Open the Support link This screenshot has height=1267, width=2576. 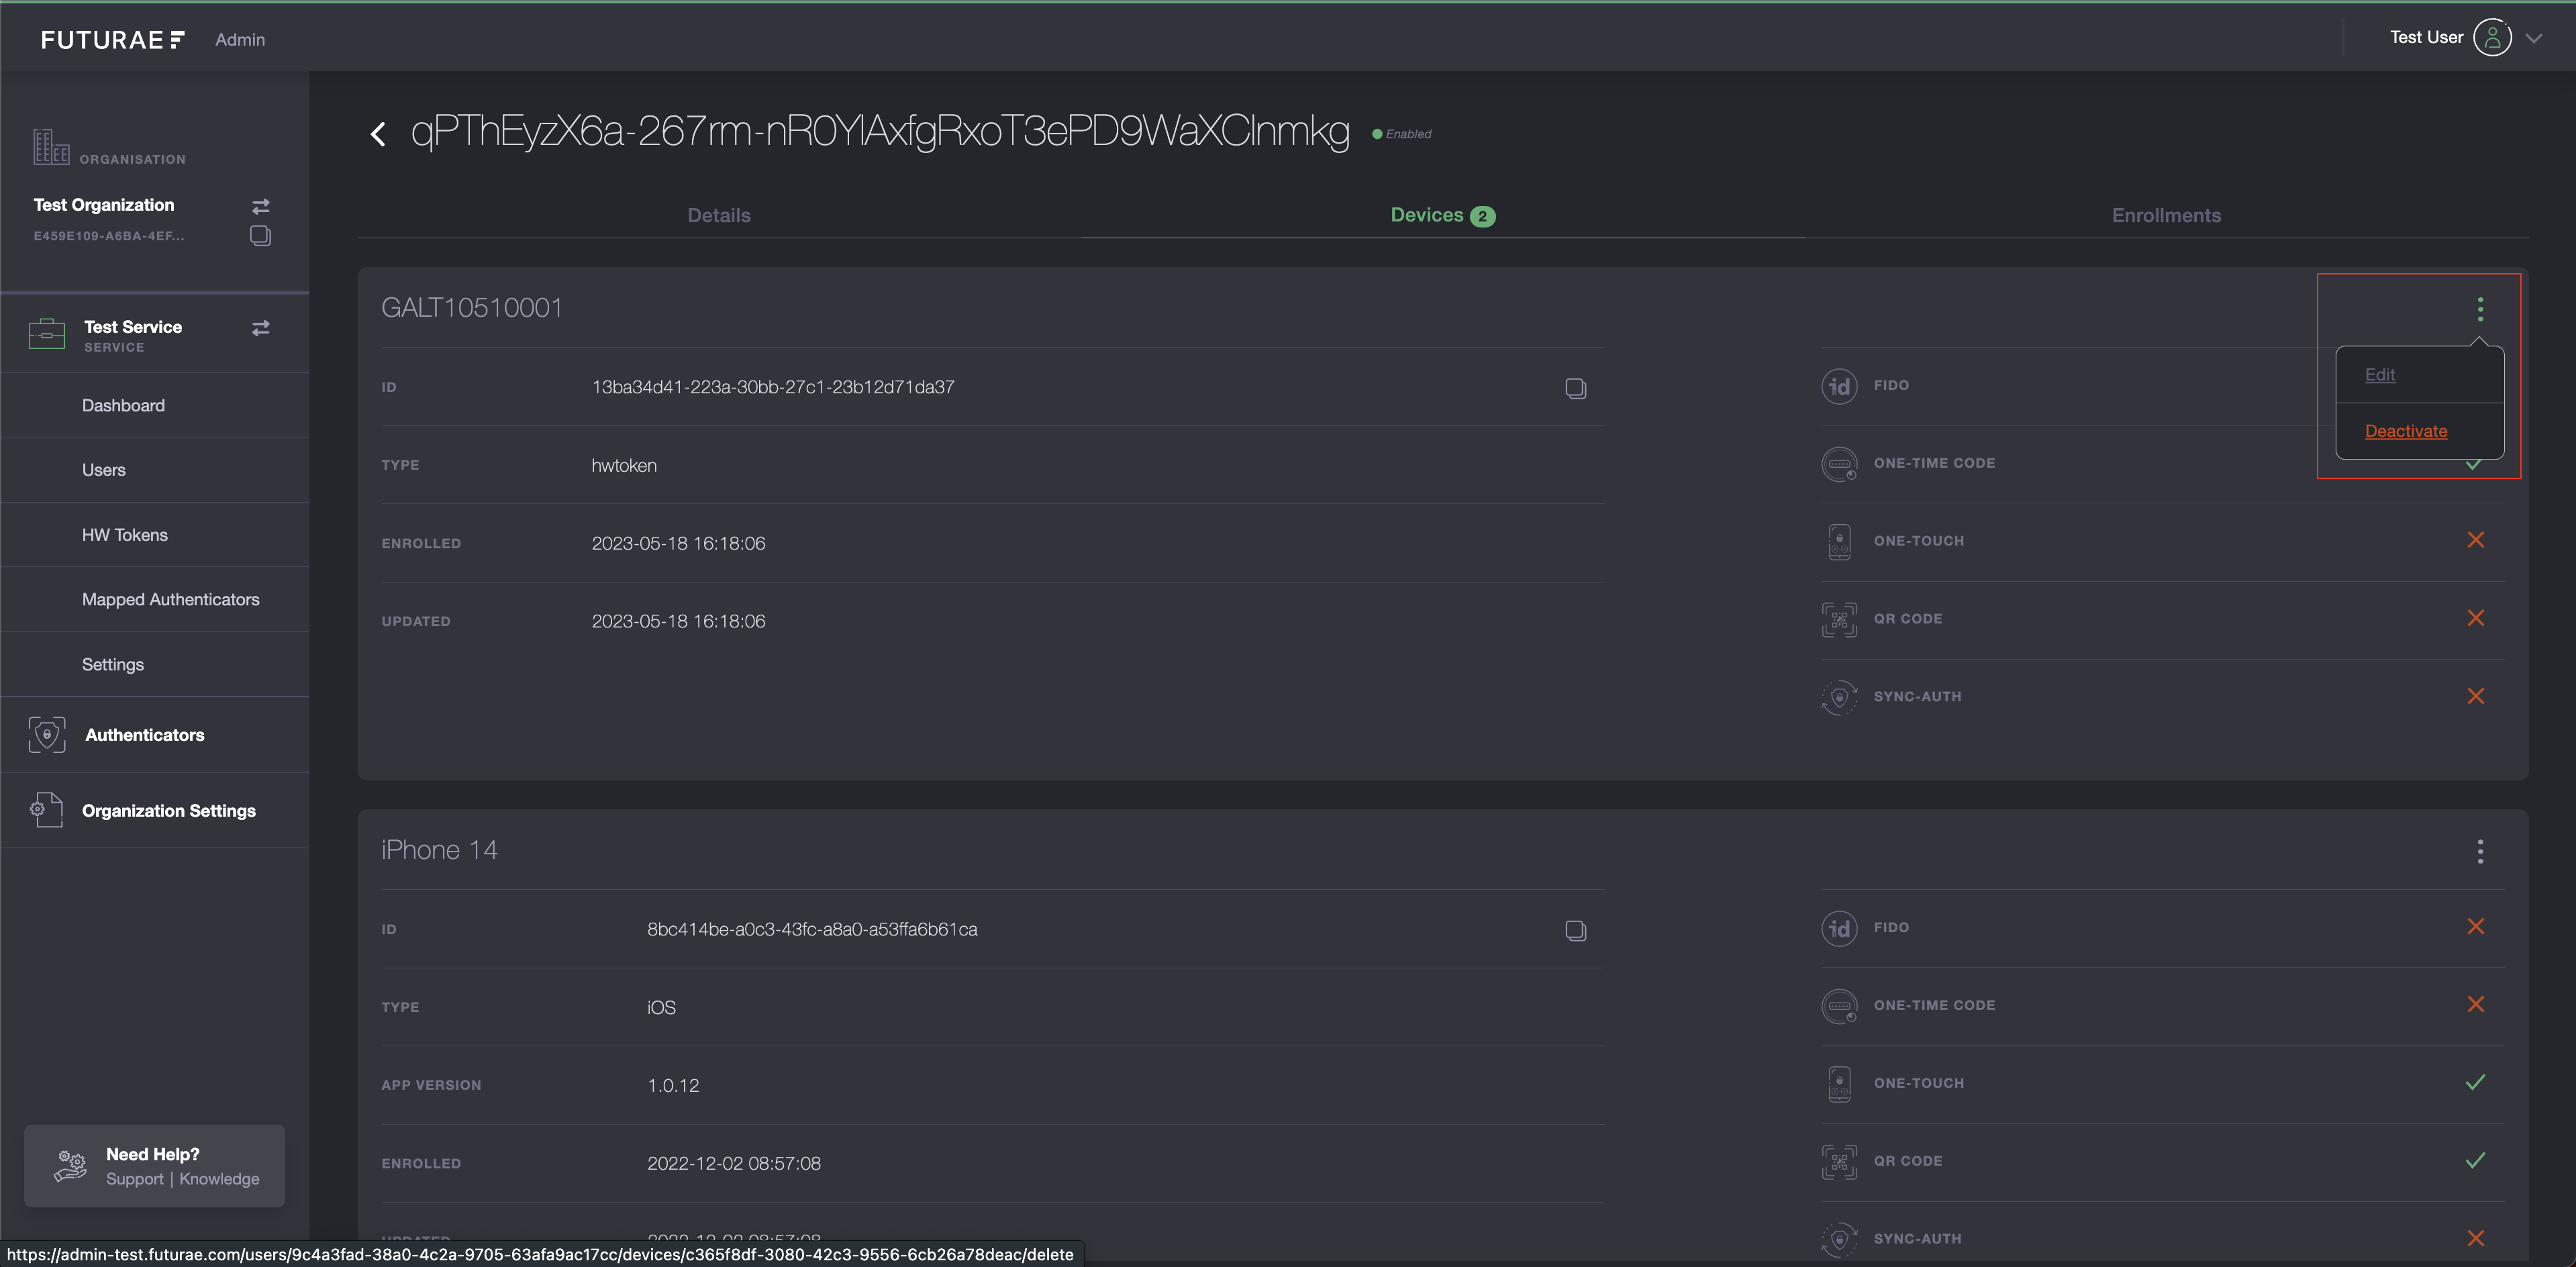(135, 1179)
